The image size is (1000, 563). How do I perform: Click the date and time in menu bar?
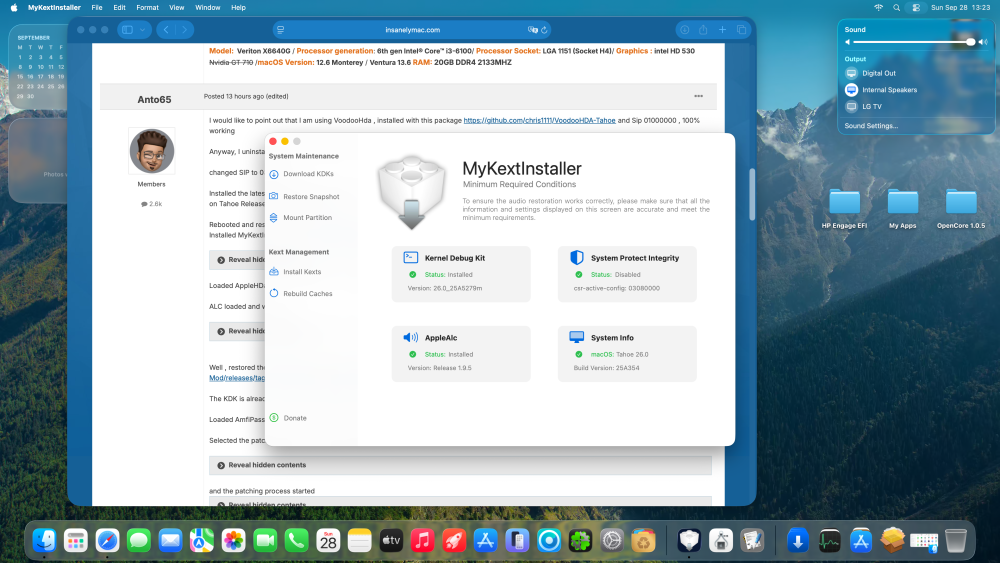960,8
